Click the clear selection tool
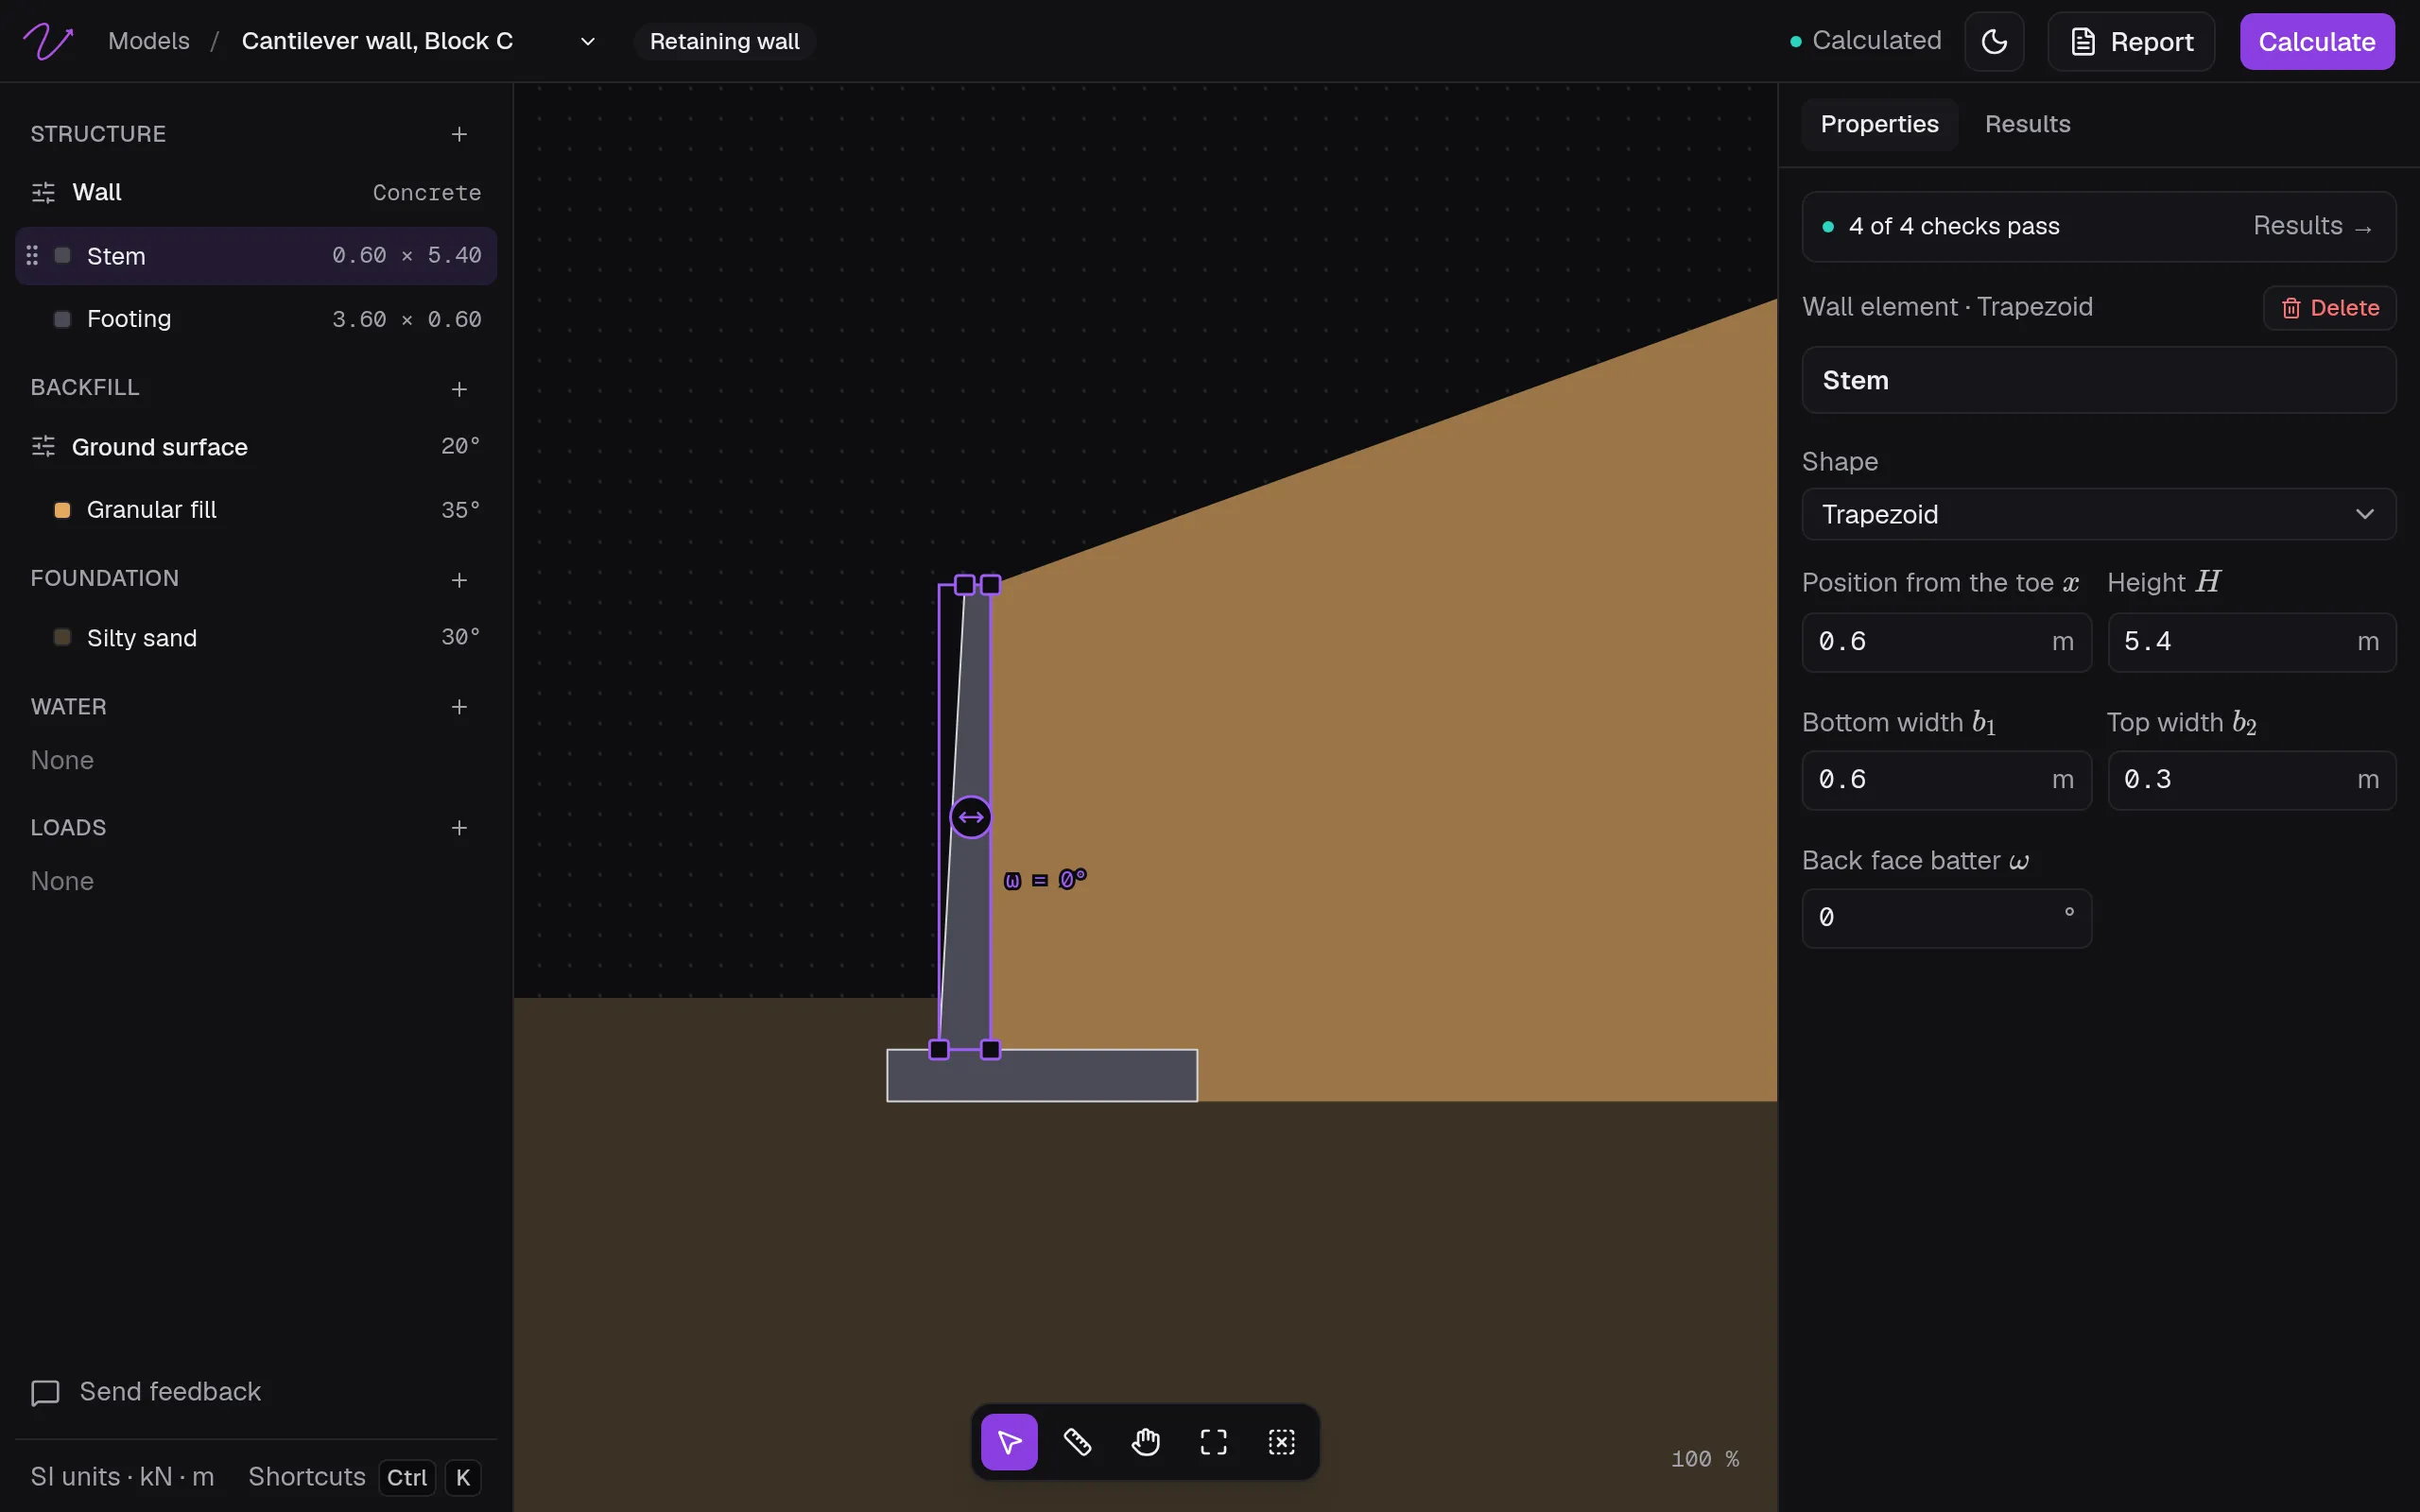2420x1512 pixels. (1281, 1442)
